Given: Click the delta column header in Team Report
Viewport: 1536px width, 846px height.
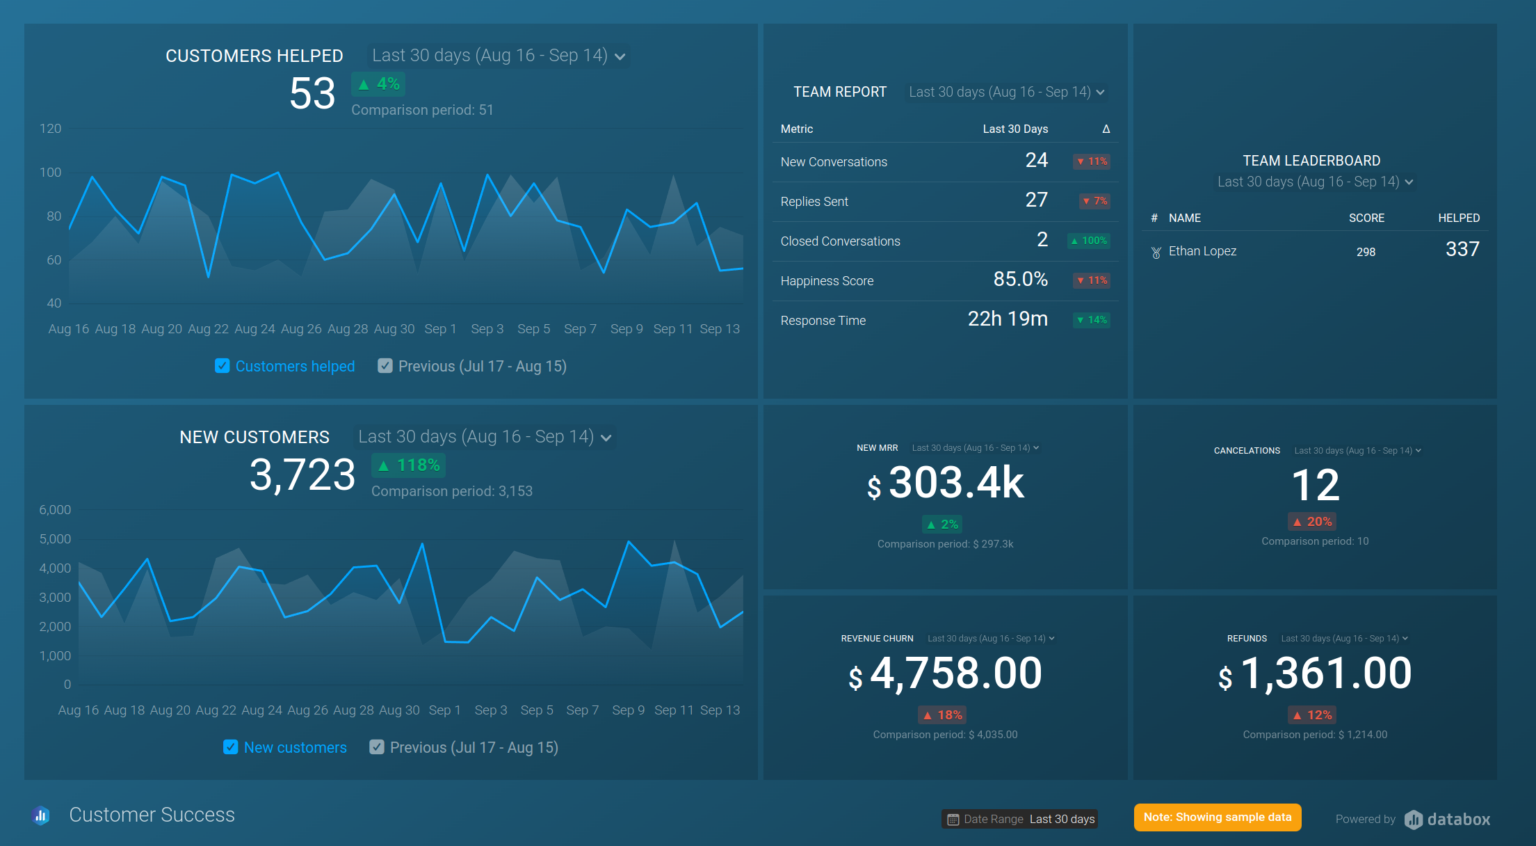Looking at the screenshot, I should point(1104,128).
